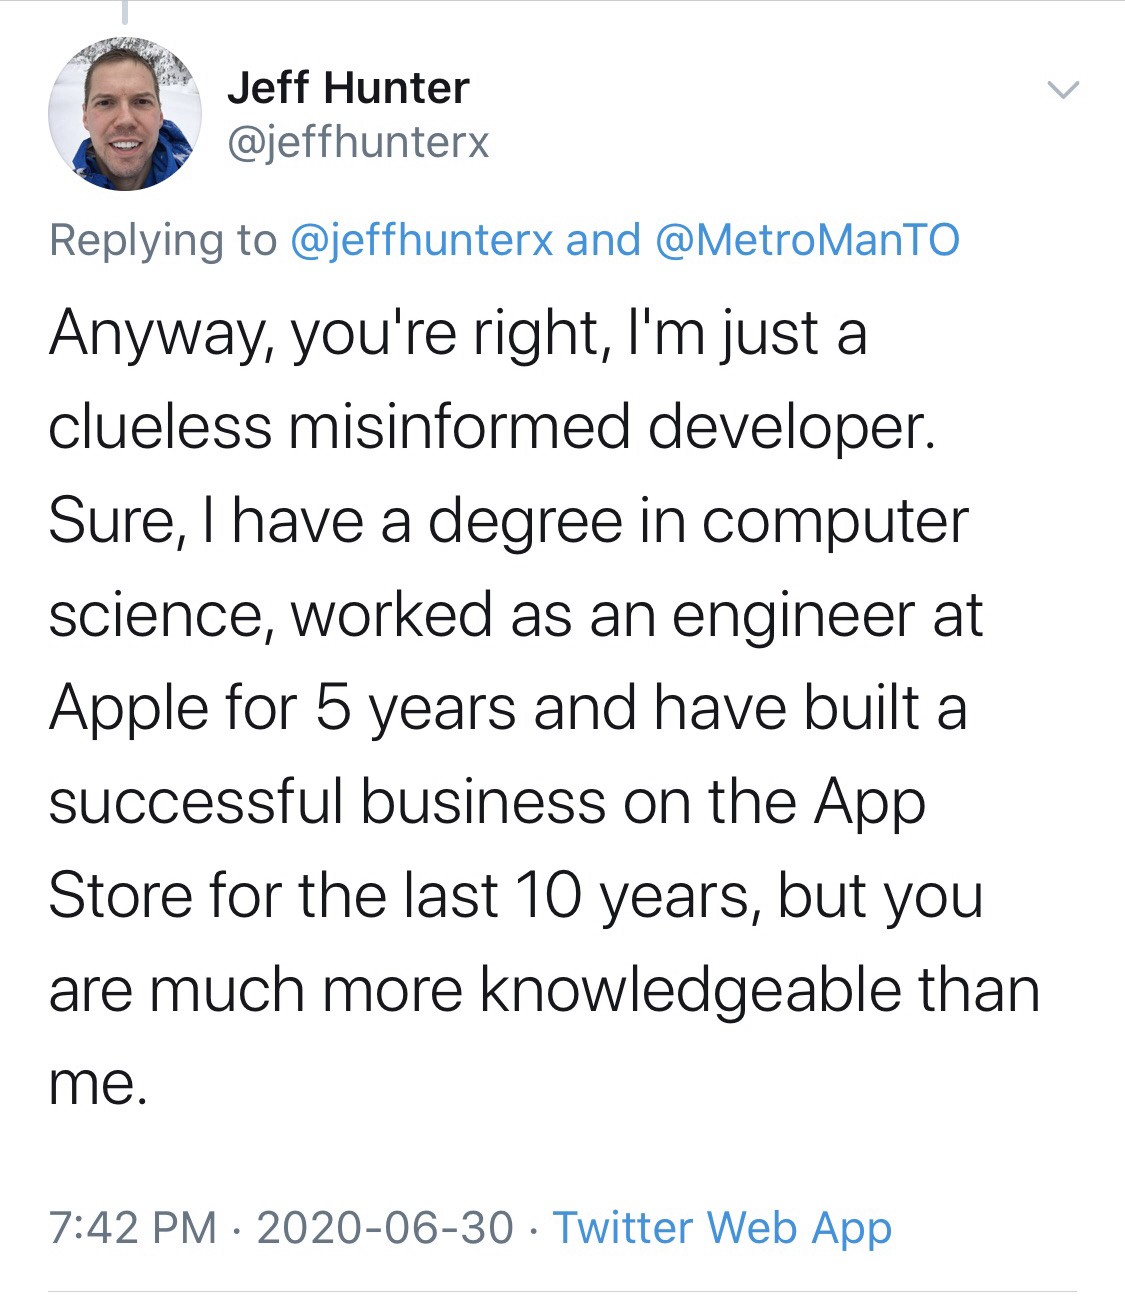Screen dimensions: 1125x1296
Task: Click the 2020-06-30 date
Action: 385,1227
